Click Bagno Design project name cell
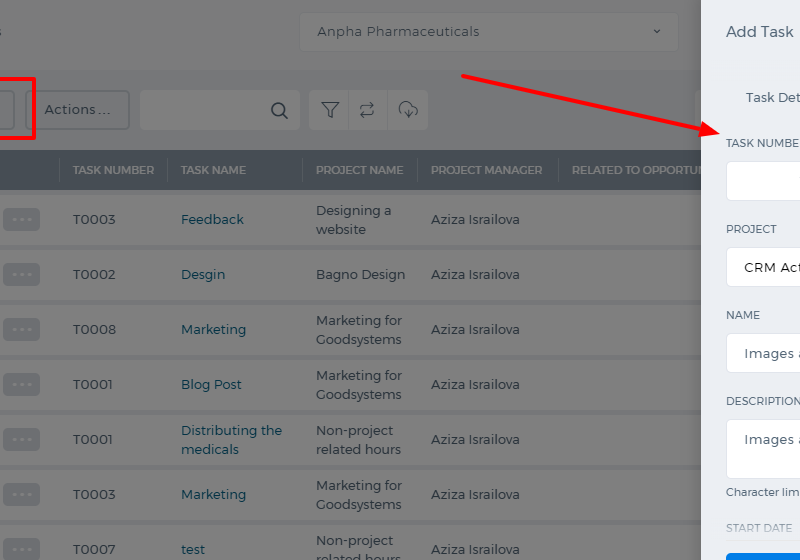Screen dimensions: 800x560 pyautogui.click(x=361, y=274)
